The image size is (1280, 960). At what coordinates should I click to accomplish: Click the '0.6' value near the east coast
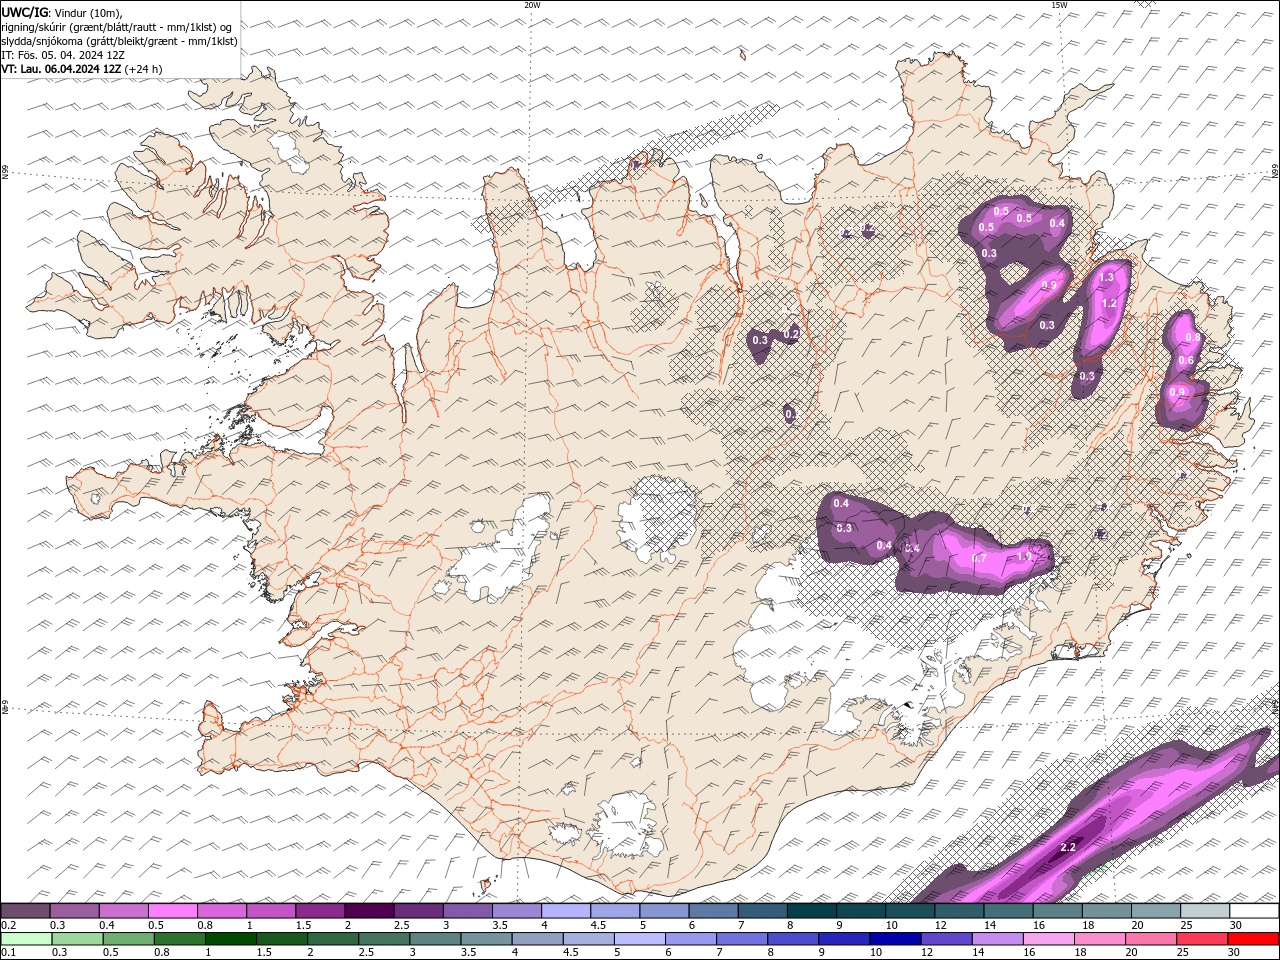(1186, 361)
